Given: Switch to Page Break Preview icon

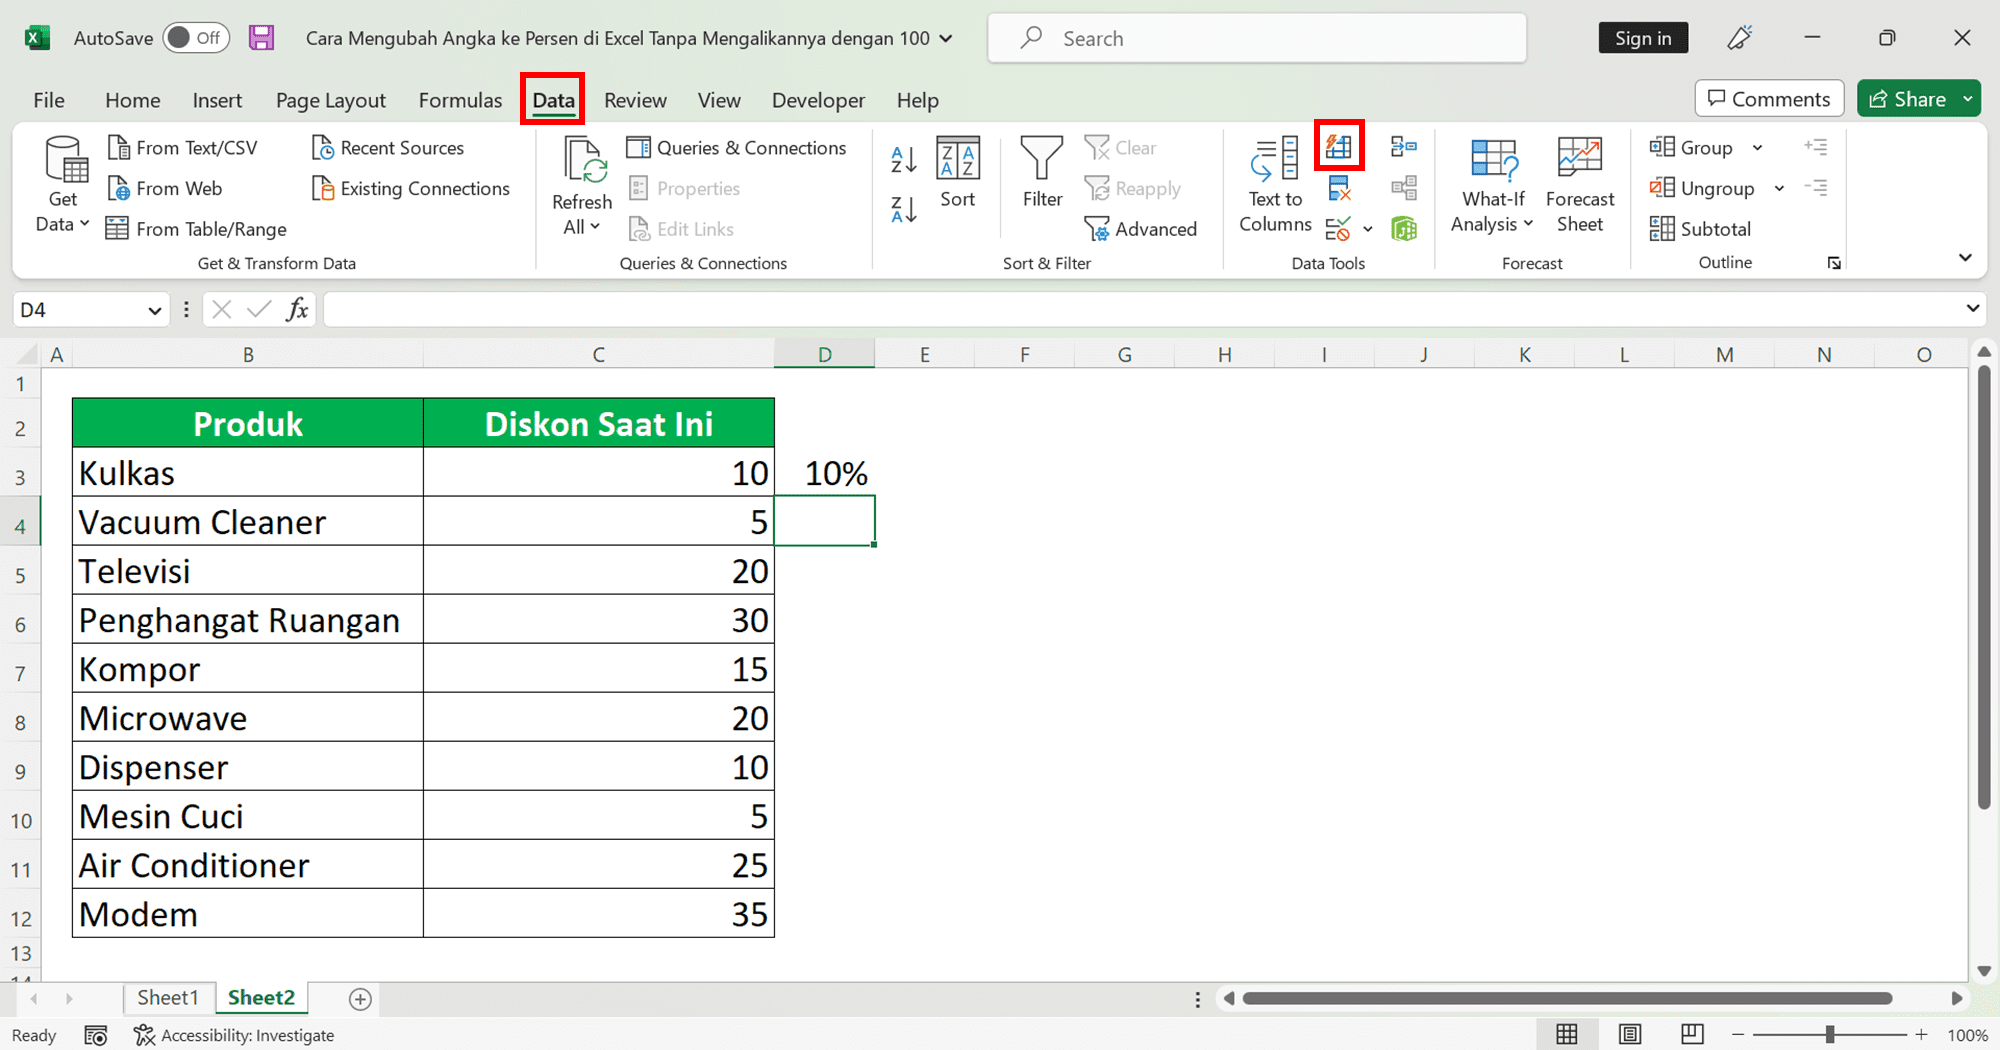Looking at the screenshot, I should 1692,1035.
